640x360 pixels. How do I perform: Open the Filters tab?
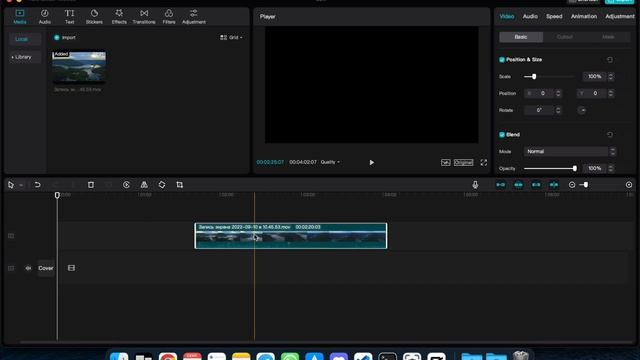pos(169,17)
